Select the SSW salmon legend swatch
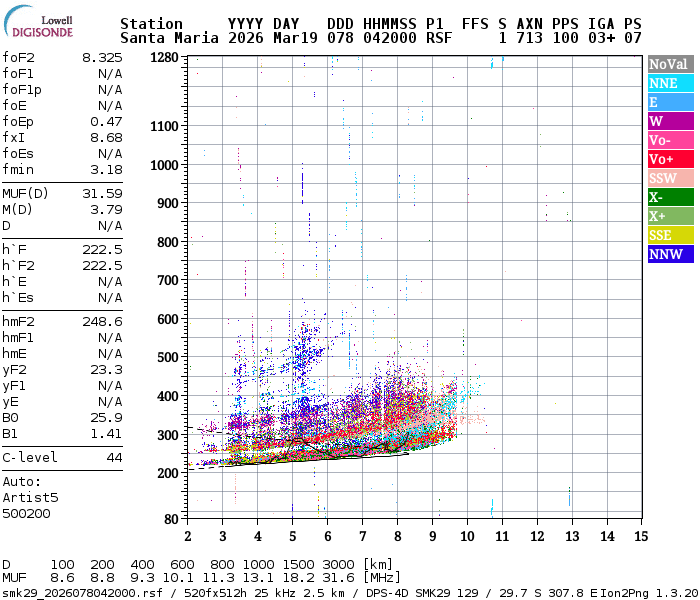Viewport: 700px width, 600px height. (671, 178)
